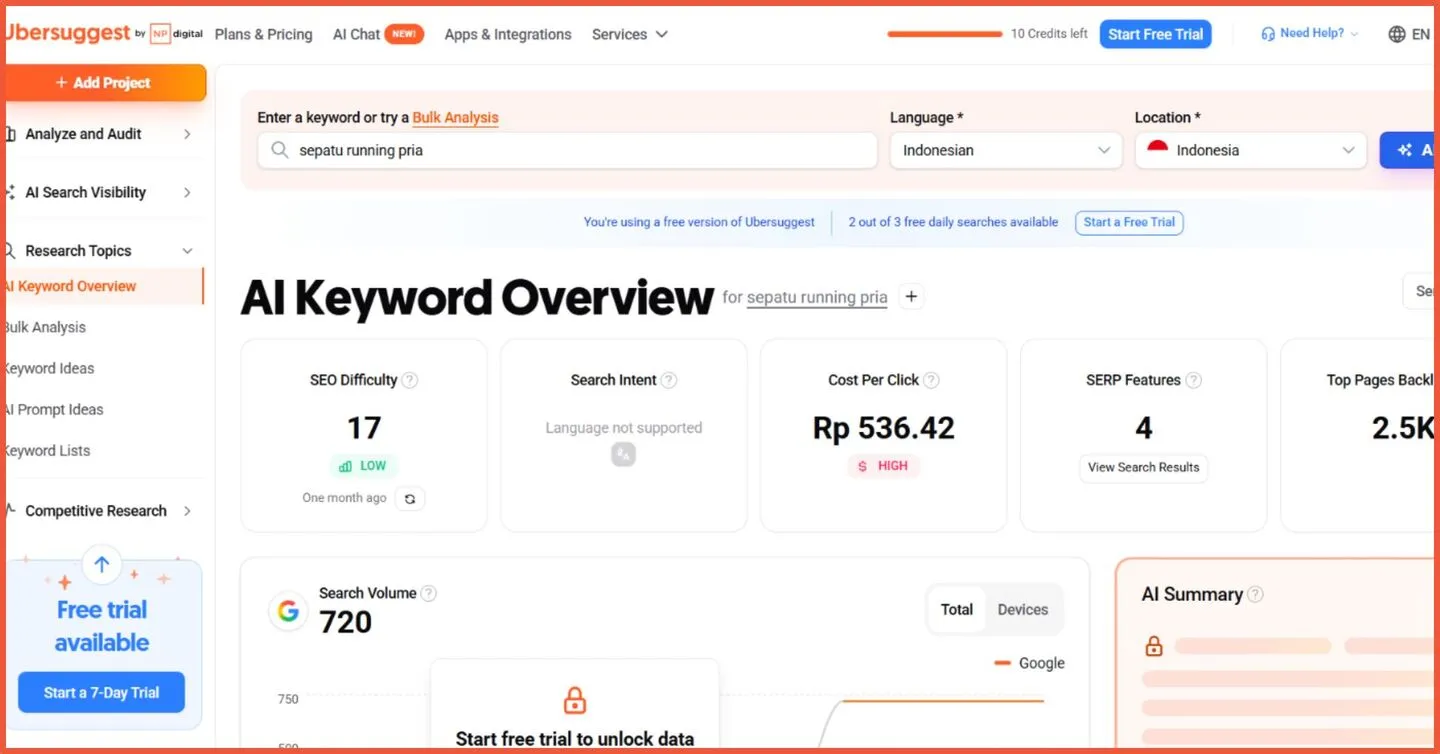Click the globe language icon
Viewport: 1440px width, 754px height.
(1397, 34)
